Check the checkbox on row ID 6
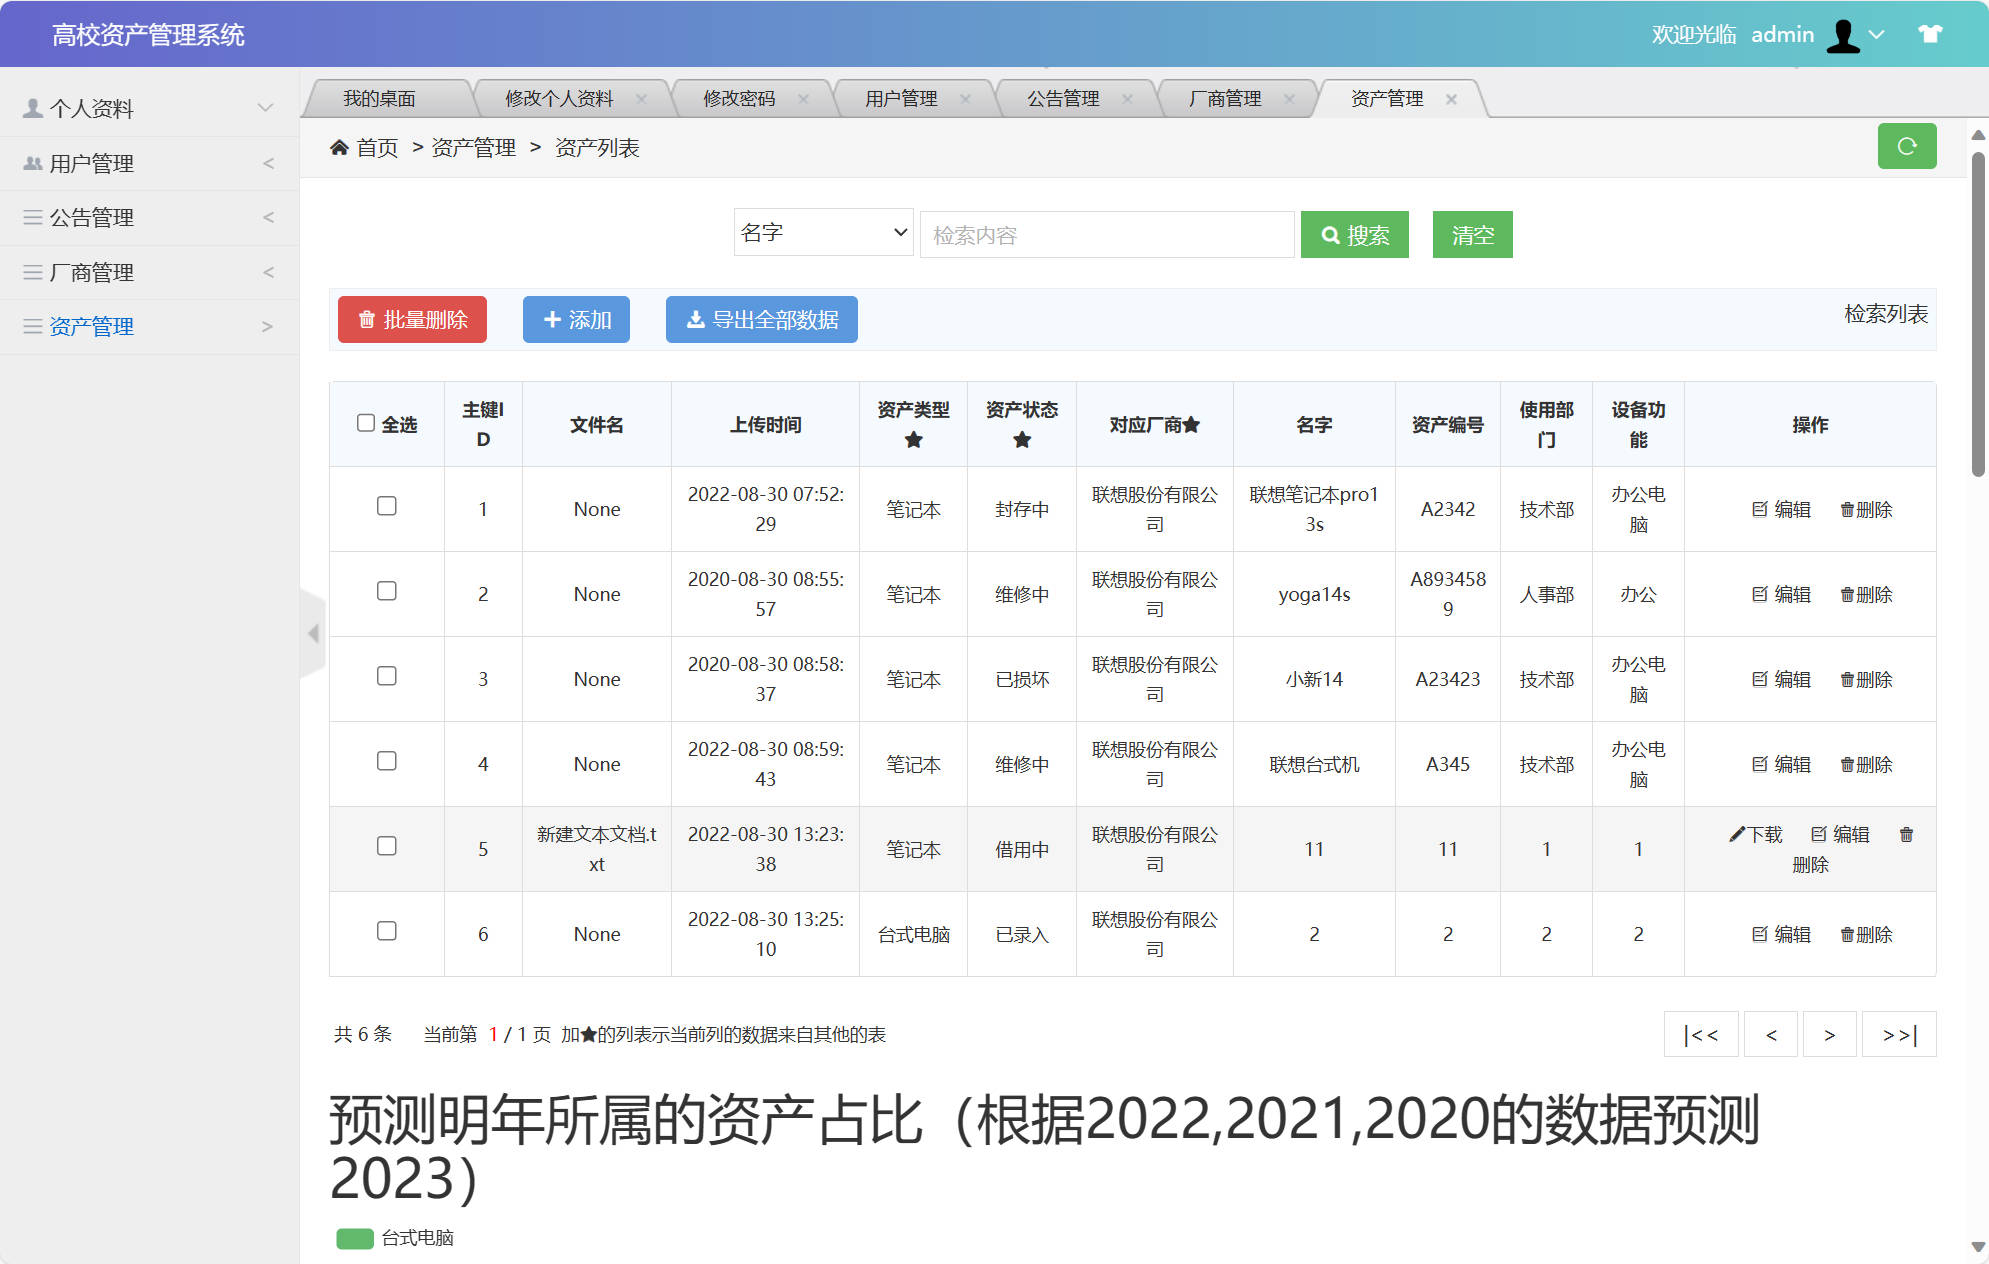This screenshot has height=1264, width=1989. click(386, 931)
